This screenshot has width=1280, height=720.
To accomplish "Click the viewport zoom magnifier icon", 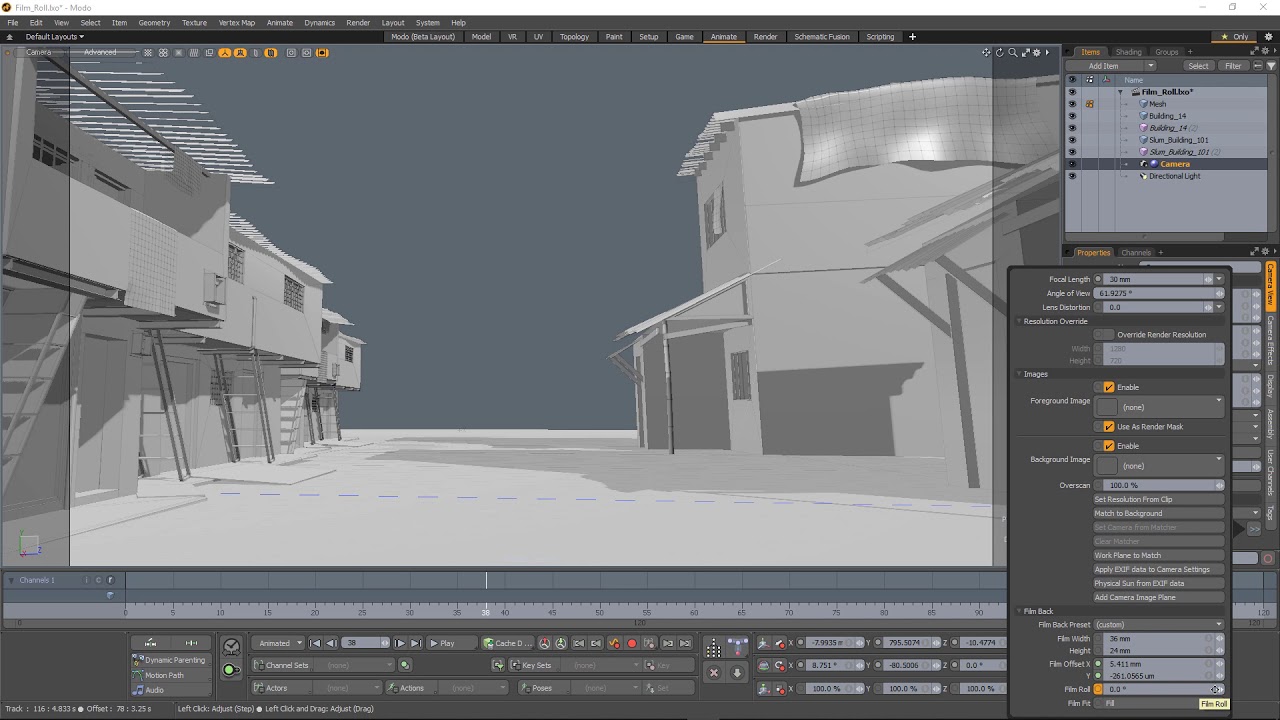I will click(1012, 52).
